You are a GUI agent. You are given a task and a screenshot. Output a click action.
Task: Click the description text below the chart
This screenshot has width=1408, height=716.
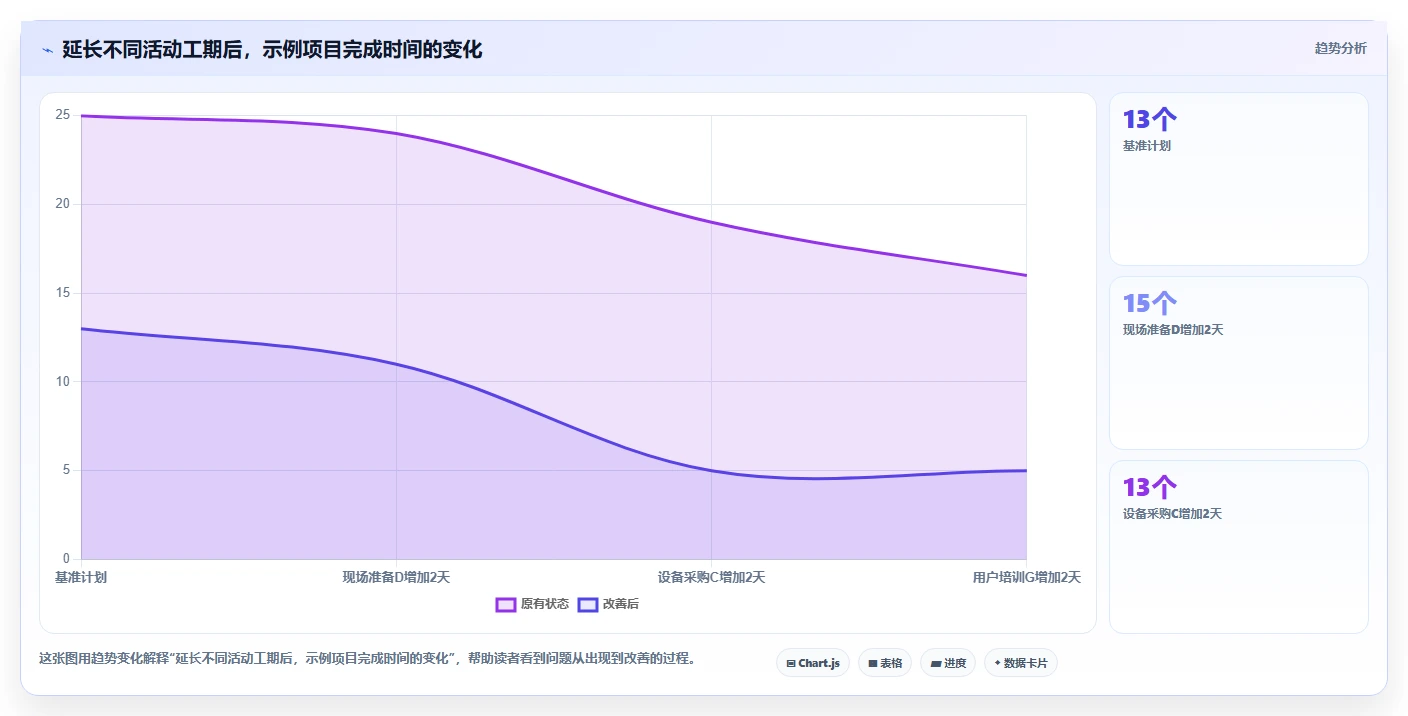tap(367, 659)
